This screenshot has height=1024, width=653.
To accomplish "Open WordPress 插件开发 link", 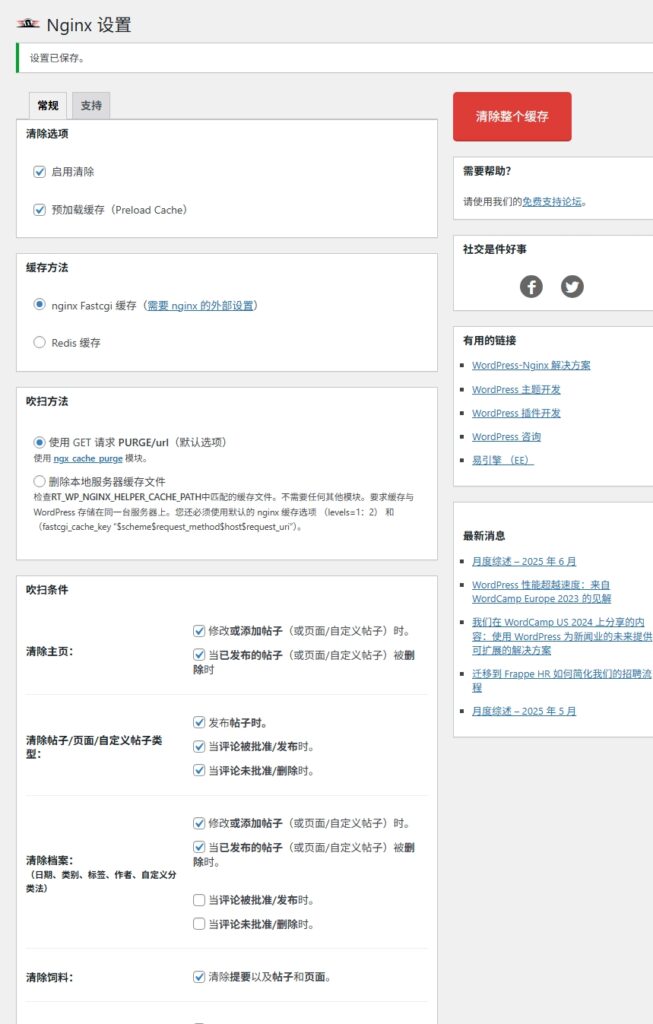I will [516, 413].
